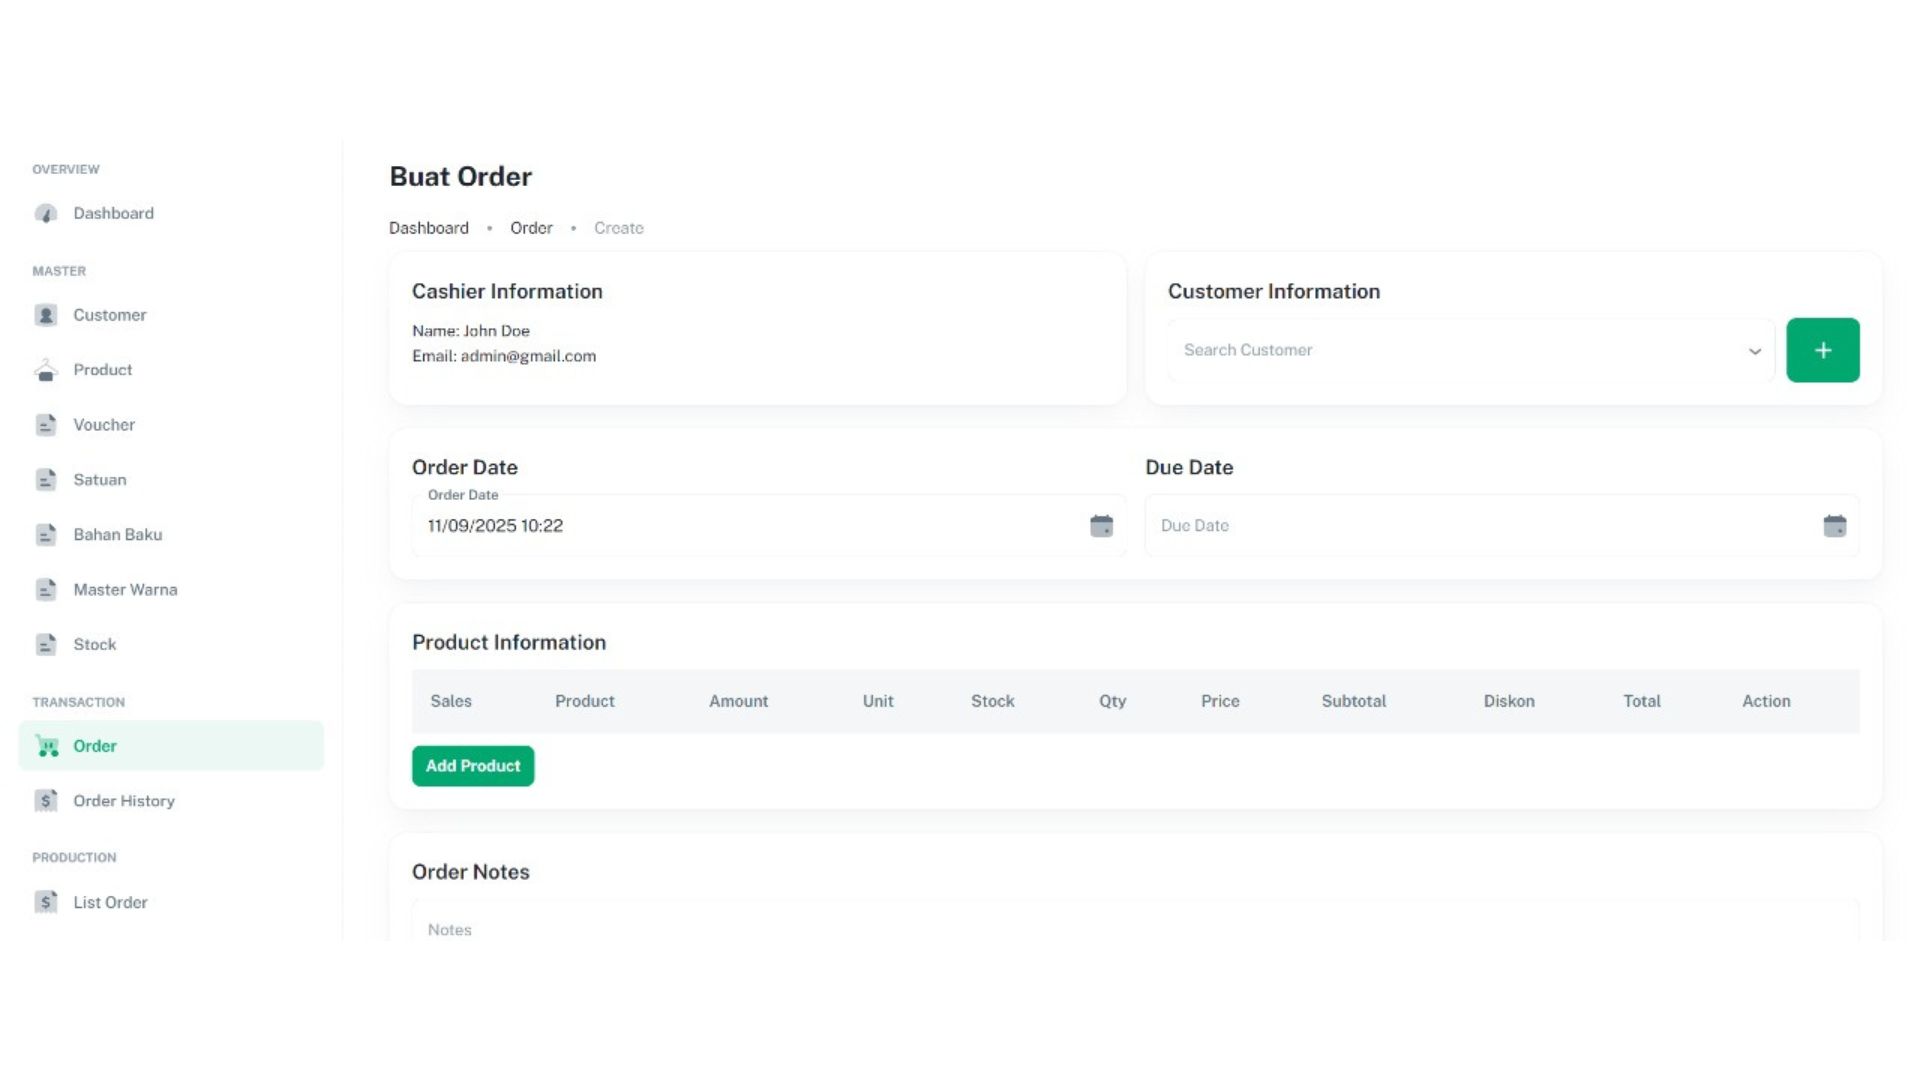The image size is (1920, 1080).
Task: Open the Order Date calendar picker icon
Action: pos(1101,526)
